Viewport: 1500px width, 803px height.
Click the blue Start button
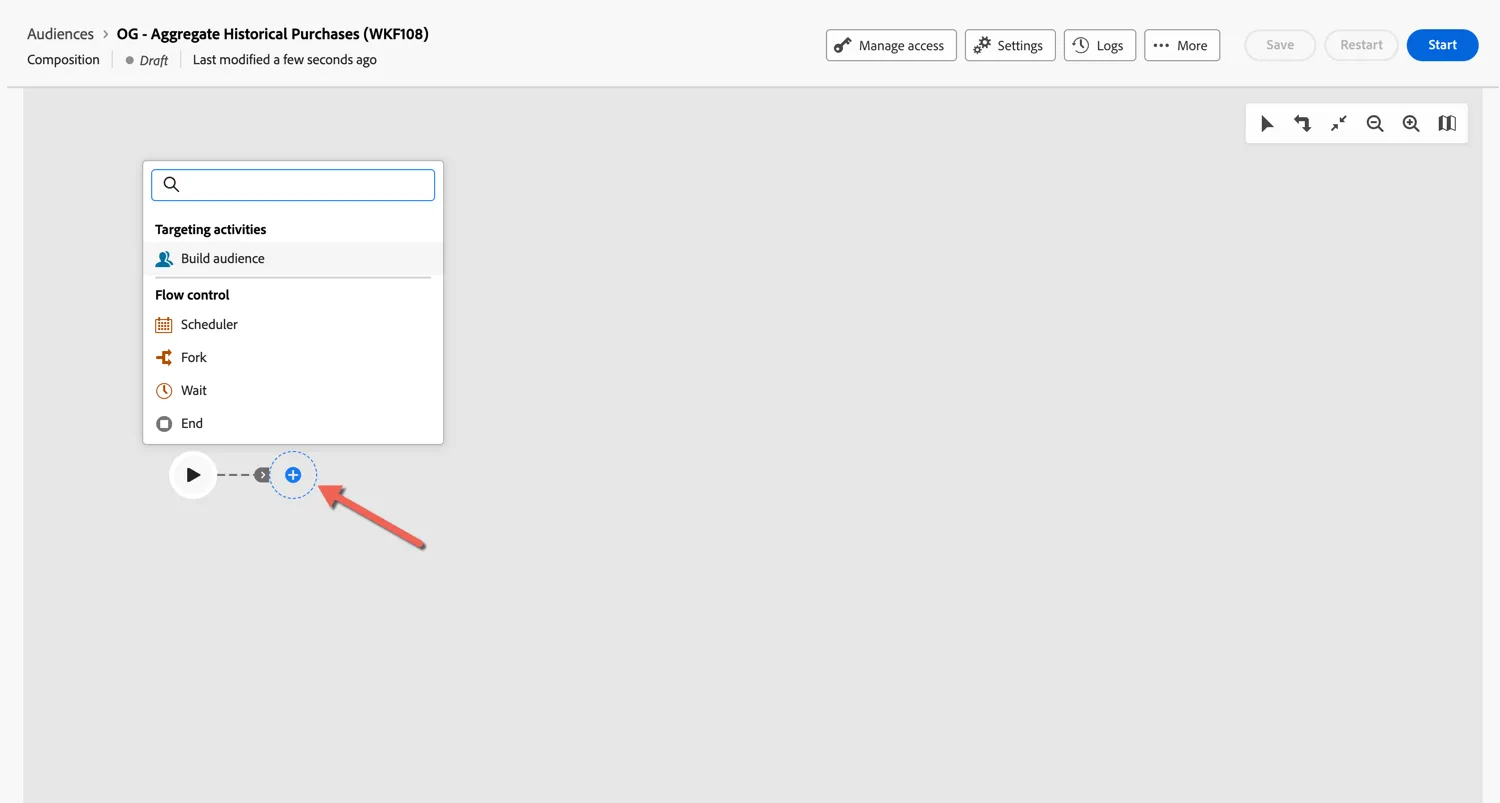1442,45
